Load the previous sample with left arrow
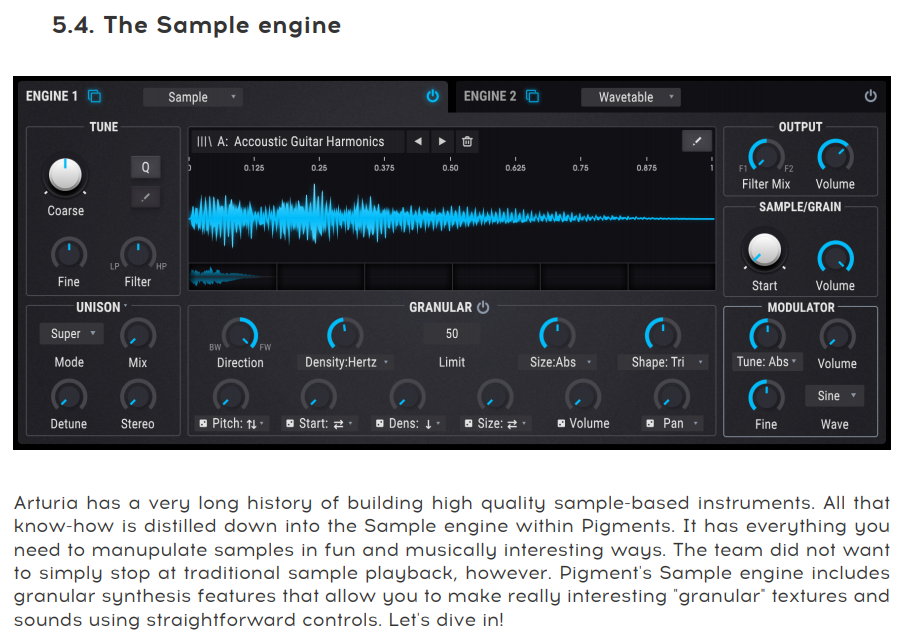The width and height of the screenshot is (902, 641). click(418, 142)
